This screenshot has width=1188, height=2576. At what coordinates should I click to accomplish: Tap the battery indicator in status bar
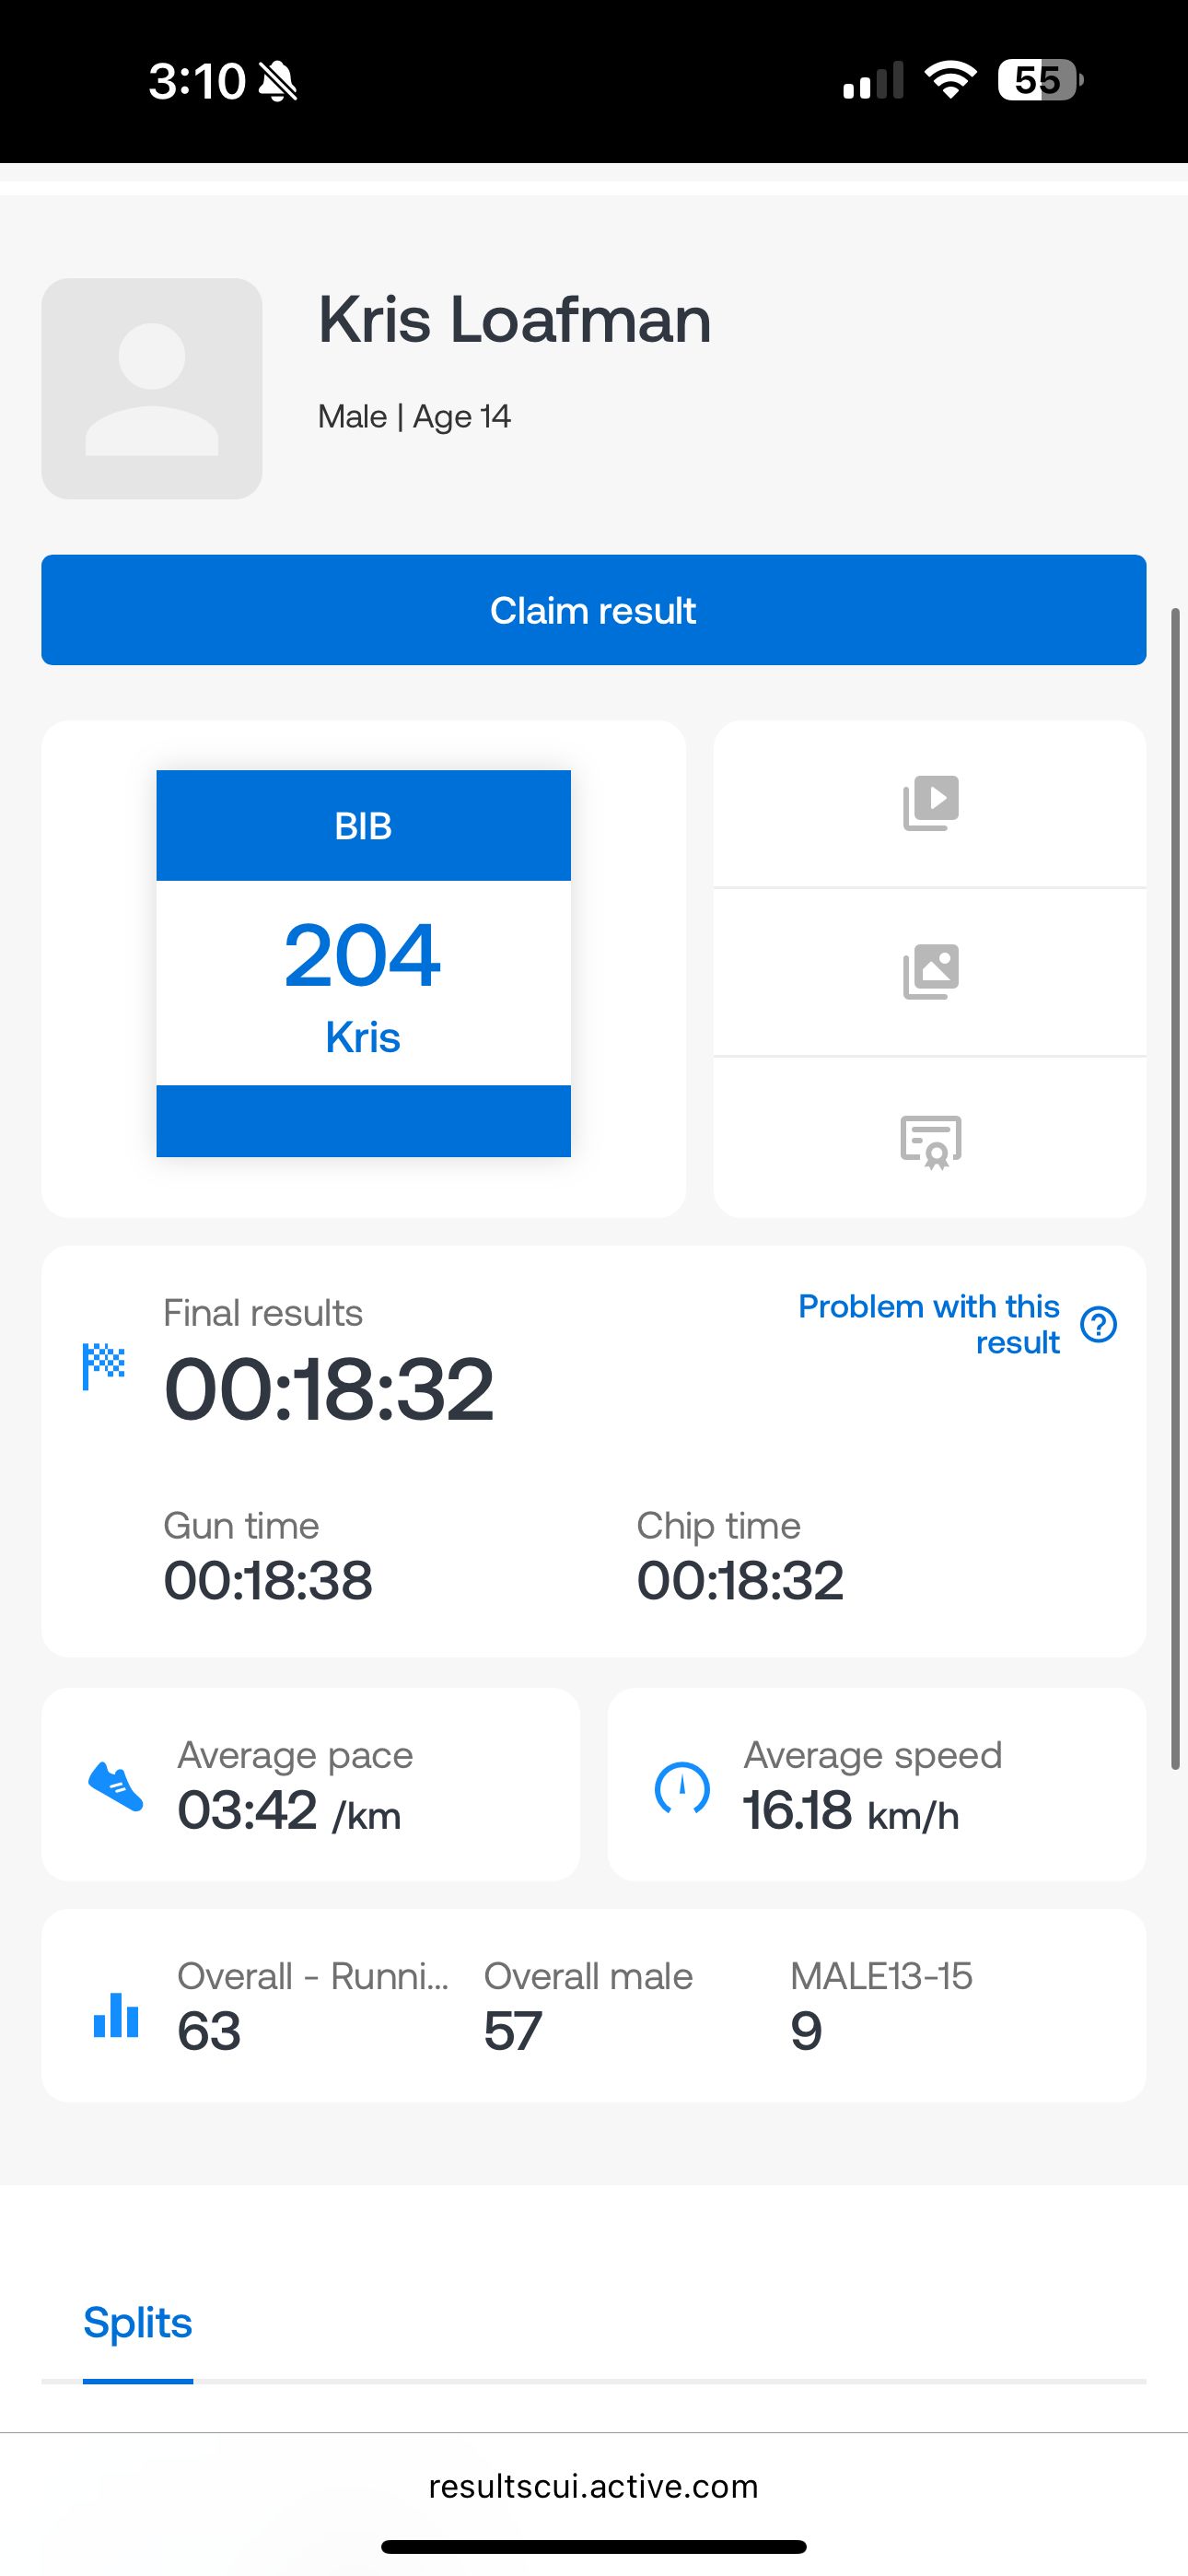click(1039, 80)
